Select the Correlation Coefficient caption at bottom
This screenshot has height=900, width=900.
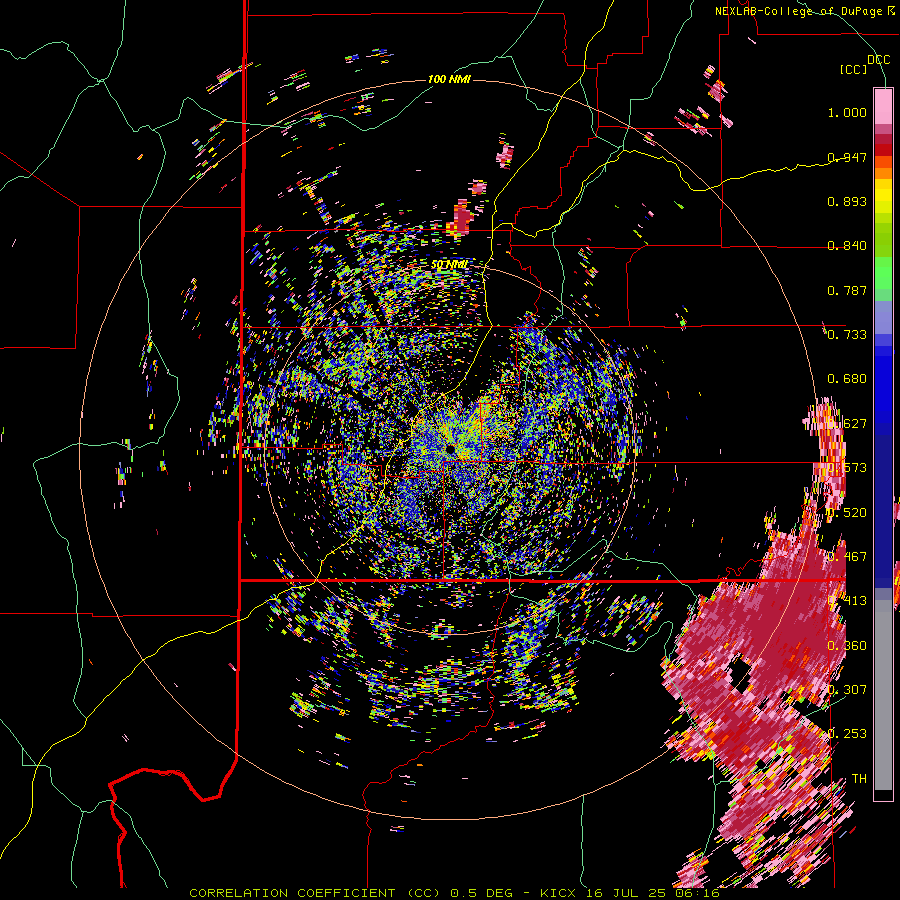pos(454,893)
